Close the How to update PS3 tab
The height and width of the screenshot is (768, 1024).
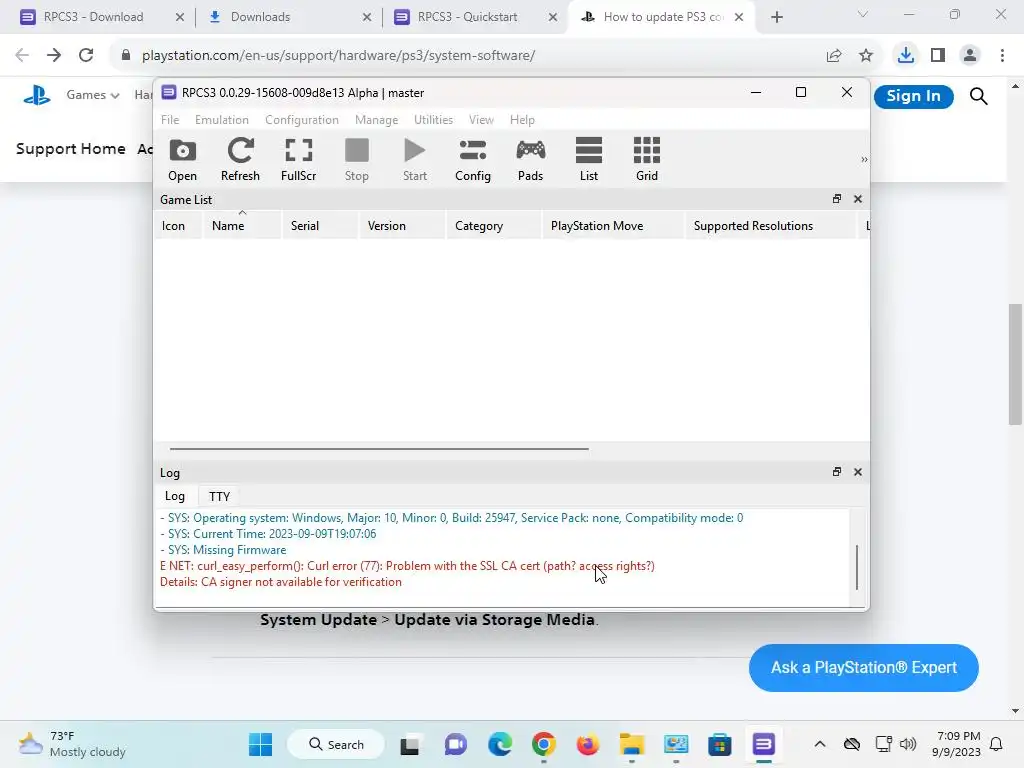739,17
